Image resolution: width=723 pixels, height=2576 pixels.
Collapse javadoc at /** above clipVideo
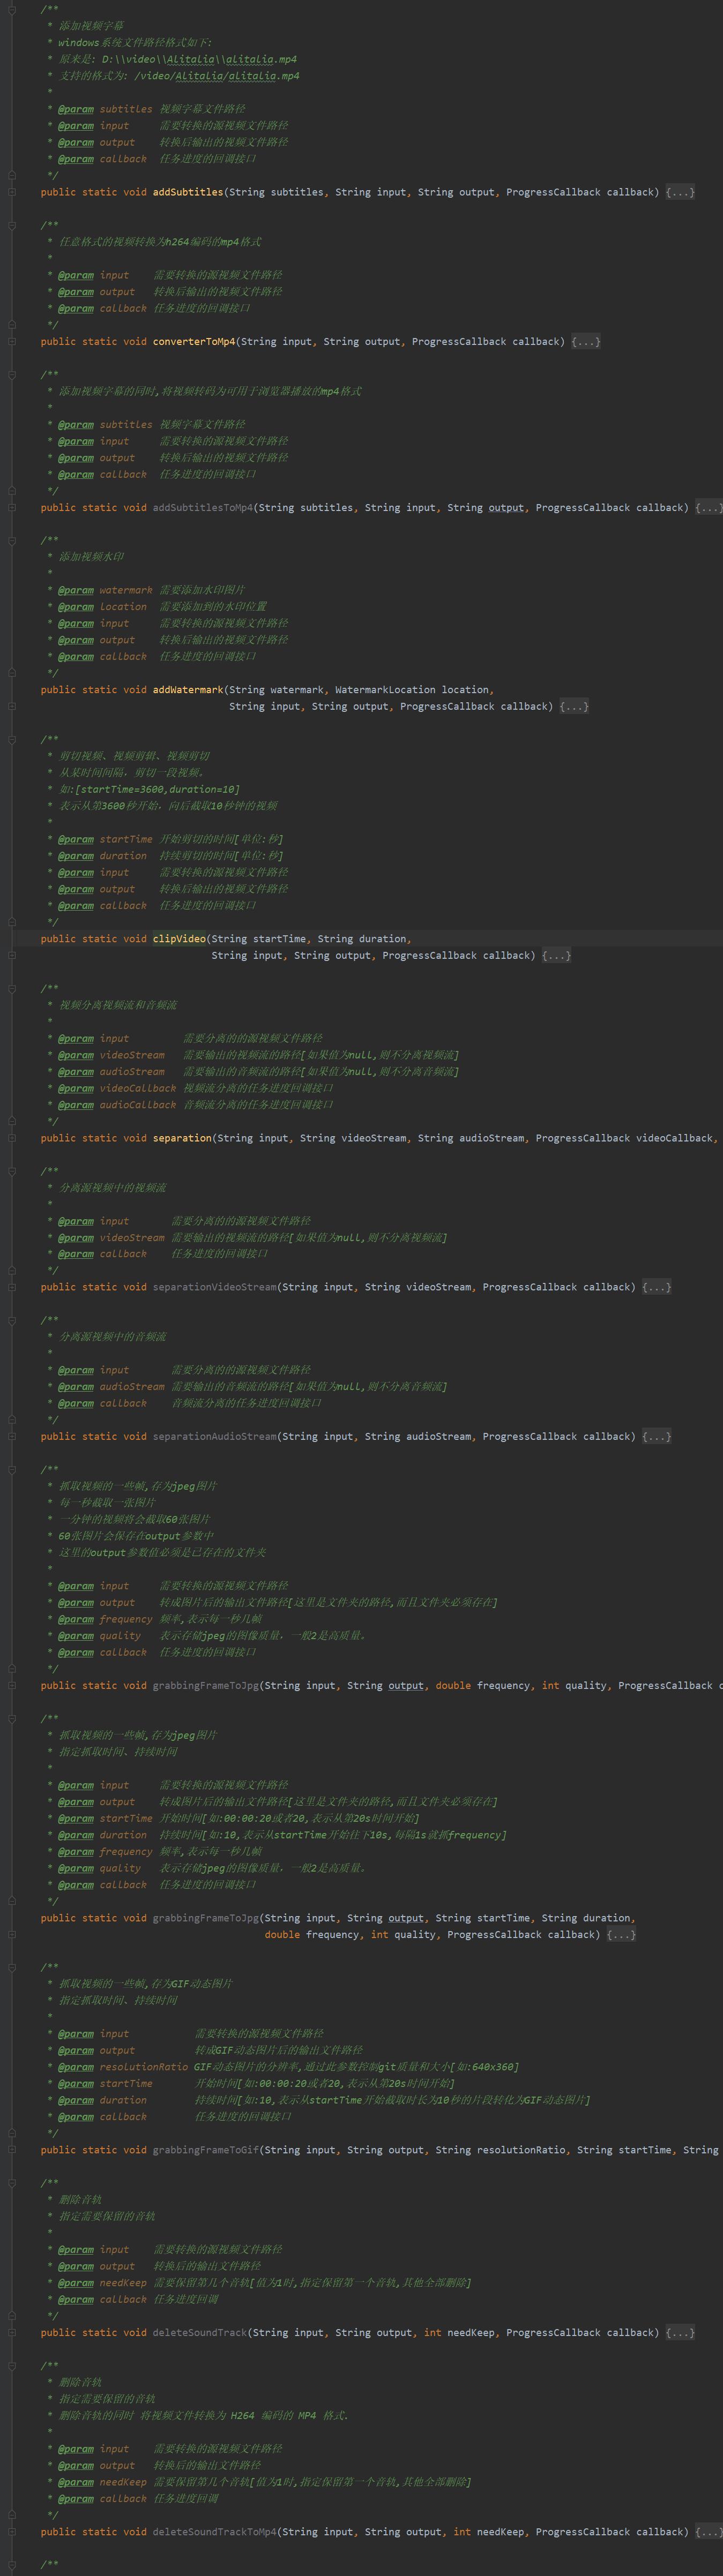click(12, 740)
